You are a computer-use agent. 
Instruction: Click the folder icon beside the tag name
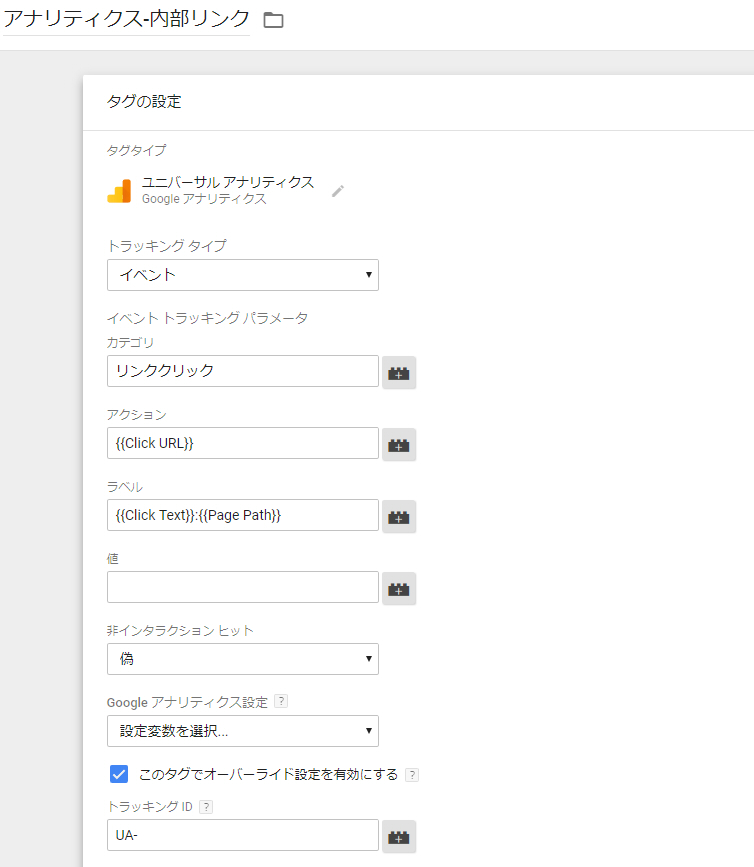click(x=273, y=20)
